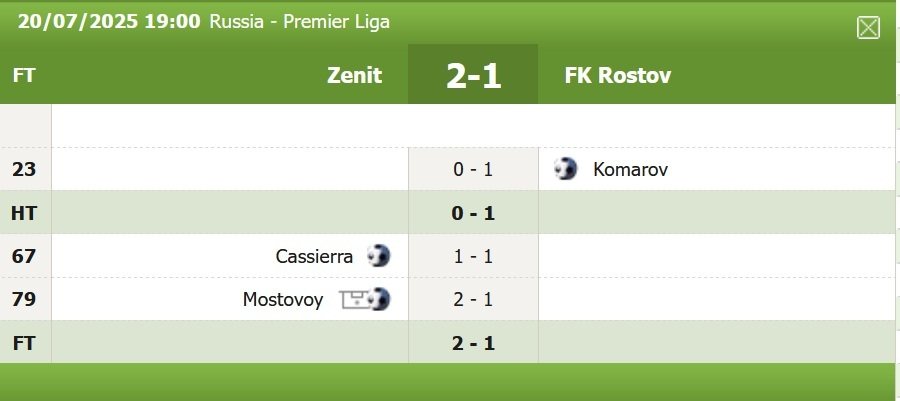Select the minute 79 event row
The width and height of the screenshot is (900, 401).
[24, 299]
